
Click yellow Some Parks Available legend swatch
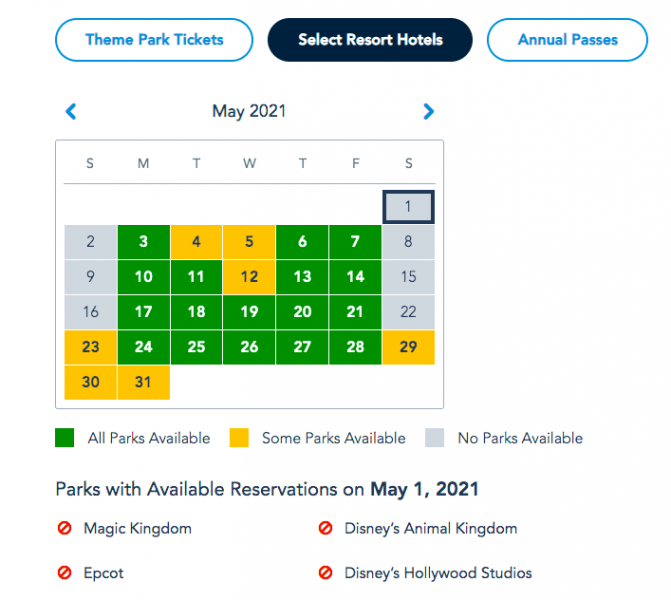coord(240,438)
